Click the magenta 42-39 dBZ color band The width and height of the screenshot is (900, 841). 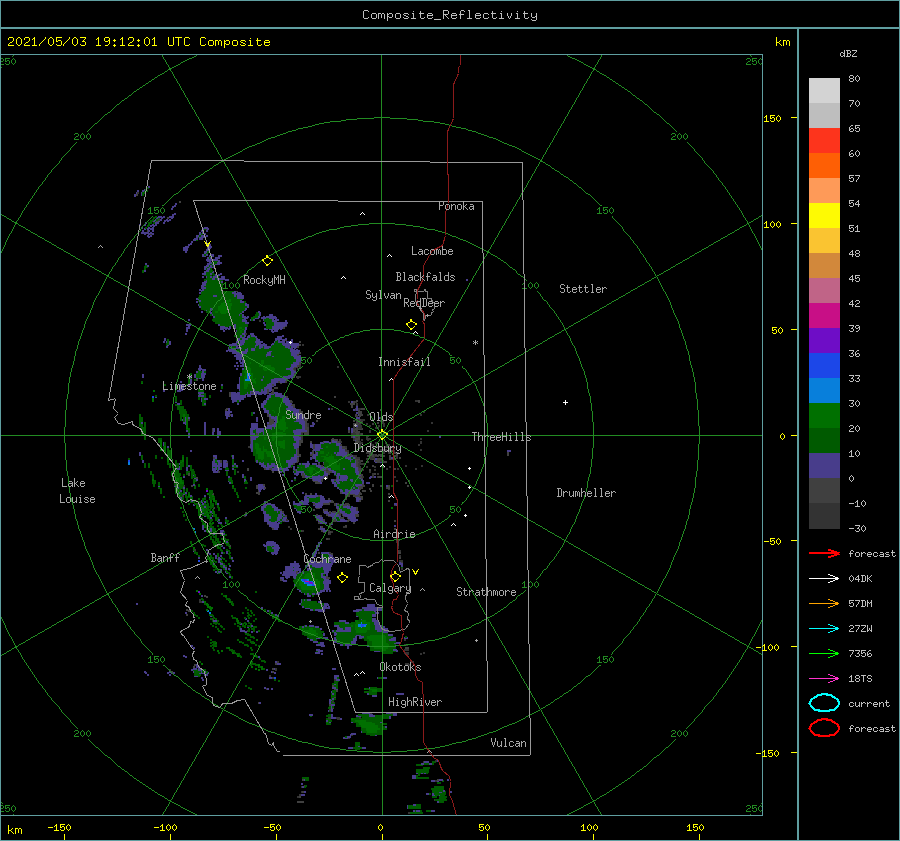click(824, 316)
